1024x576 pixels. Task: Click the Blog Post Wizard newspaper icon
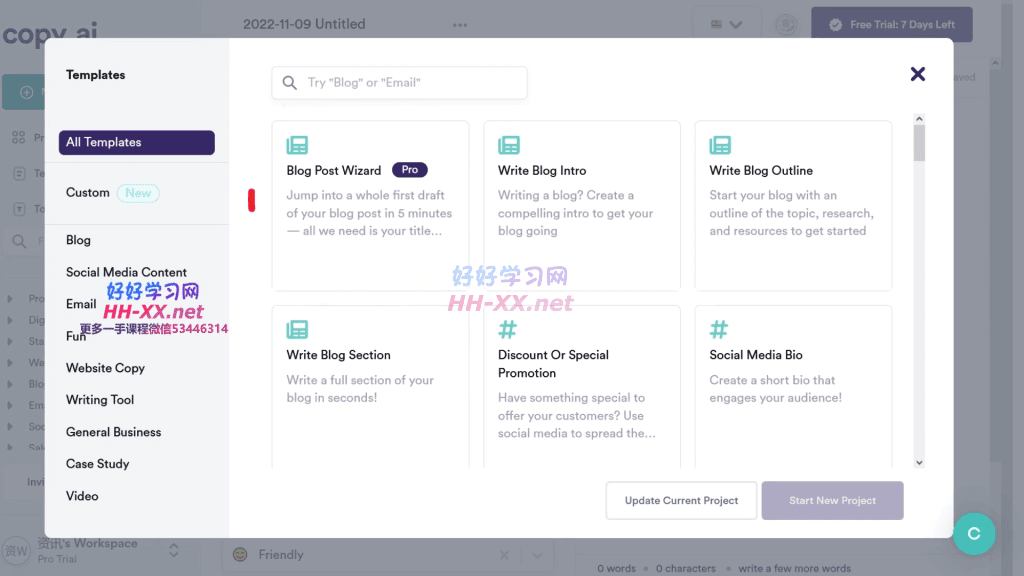point(297,145)
